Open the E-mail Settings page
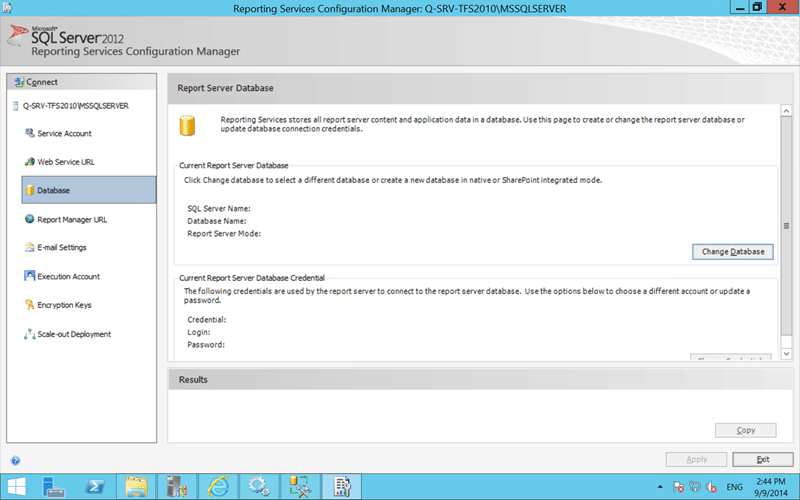This screenshot has height=500, width=800. click(x=62, y=247)
